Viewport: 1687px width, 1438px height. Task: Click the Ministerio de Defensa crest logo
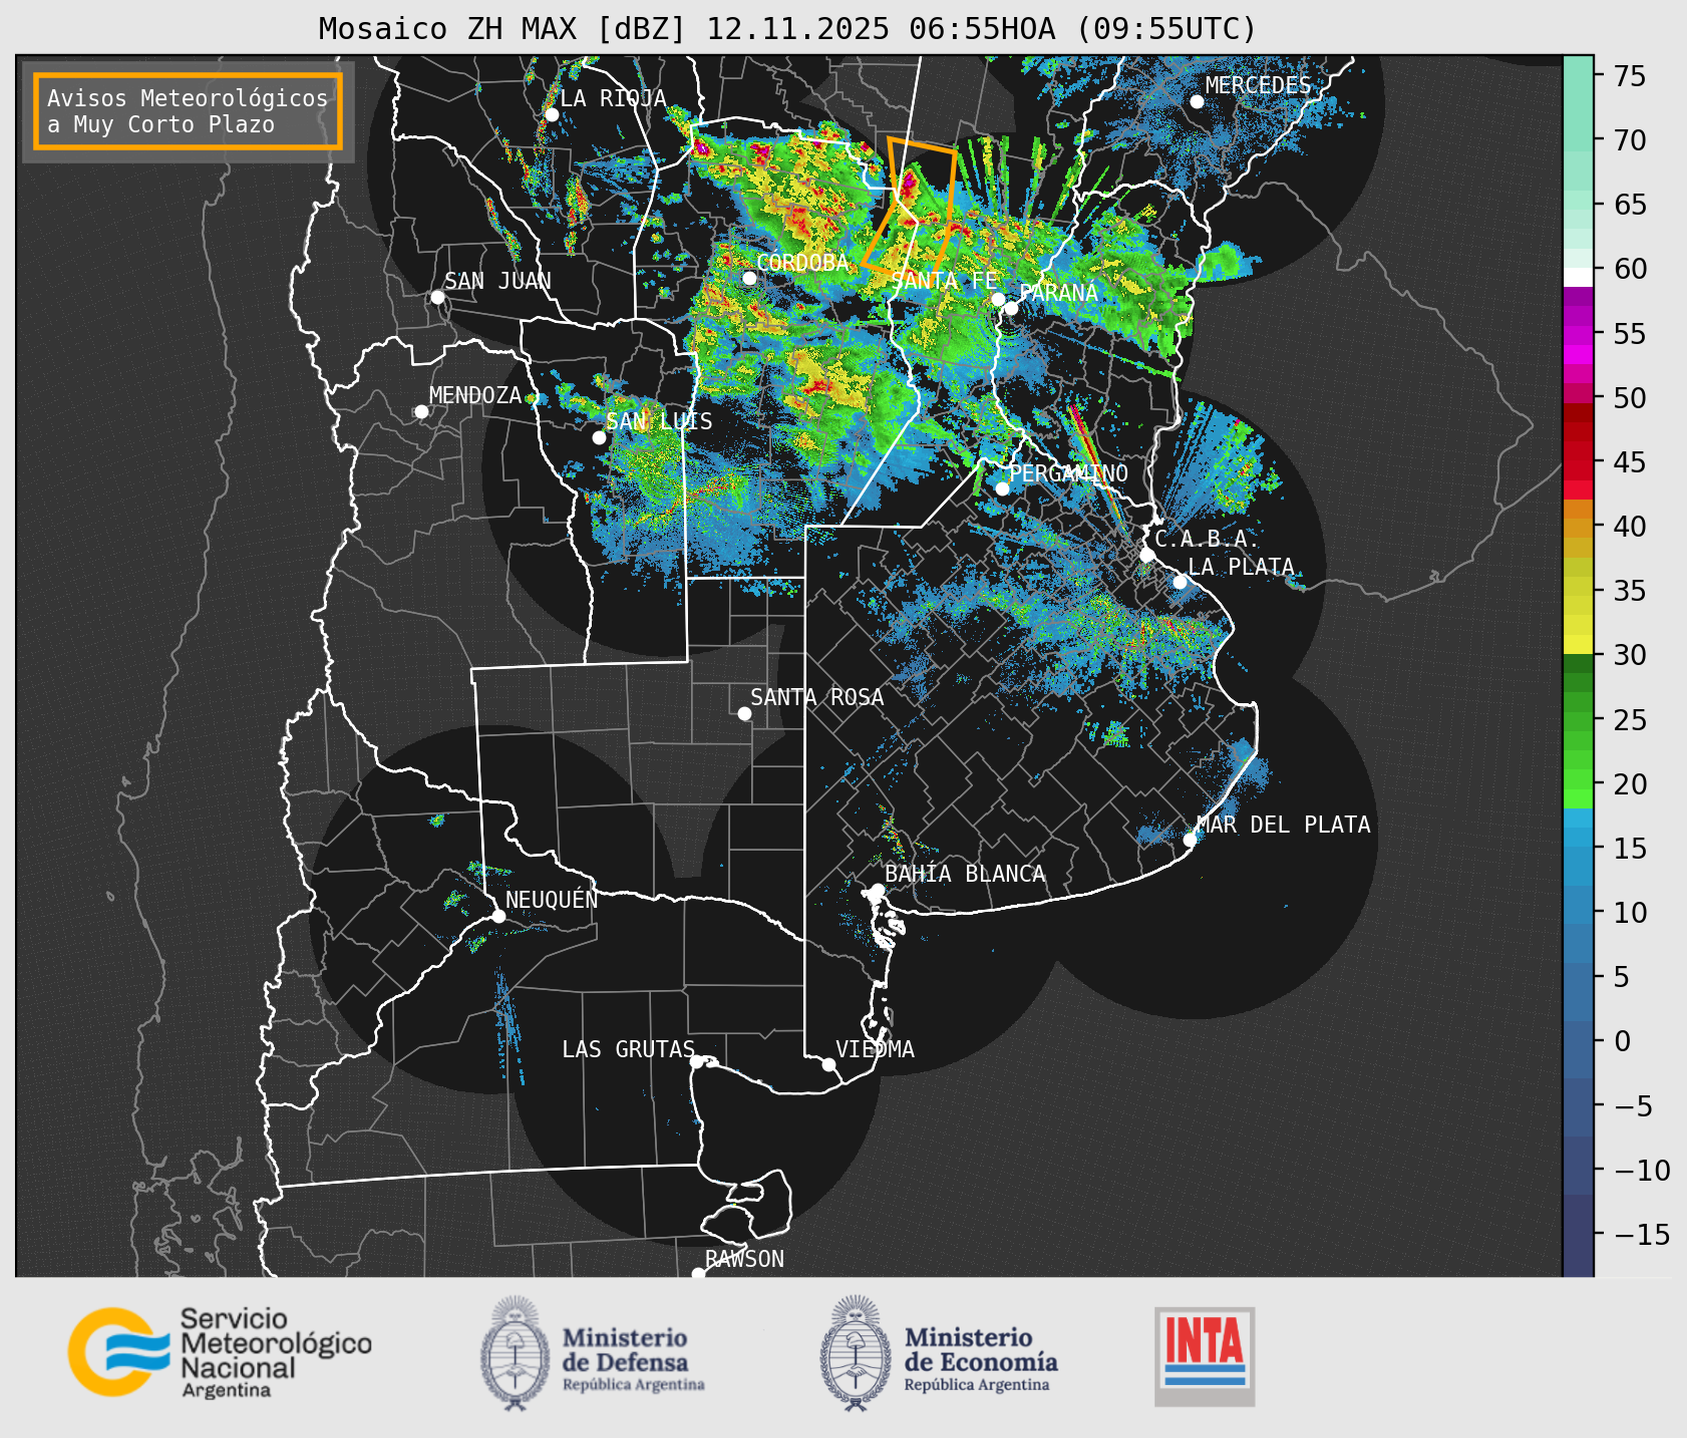(515, 1353)
